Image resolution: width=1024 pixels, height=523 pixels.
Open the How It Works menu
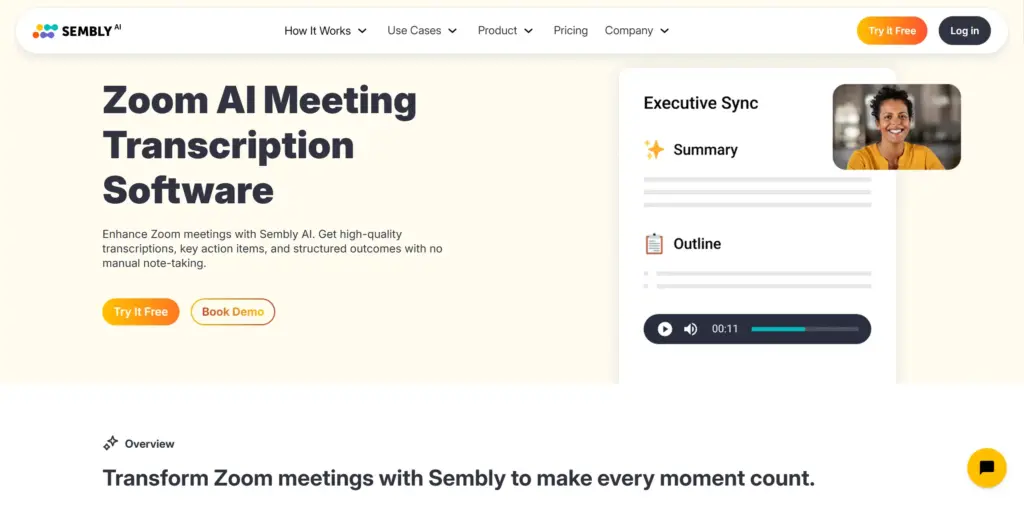[317, 31]
